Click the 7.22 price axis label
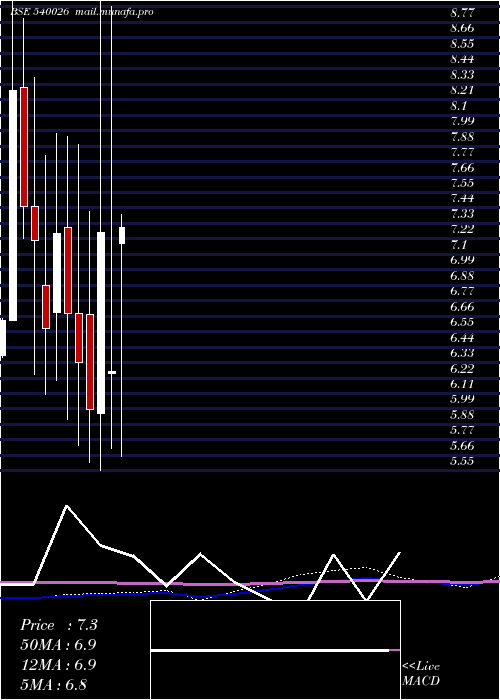This screenshot has width=500, height=700. tap(462, 229)
